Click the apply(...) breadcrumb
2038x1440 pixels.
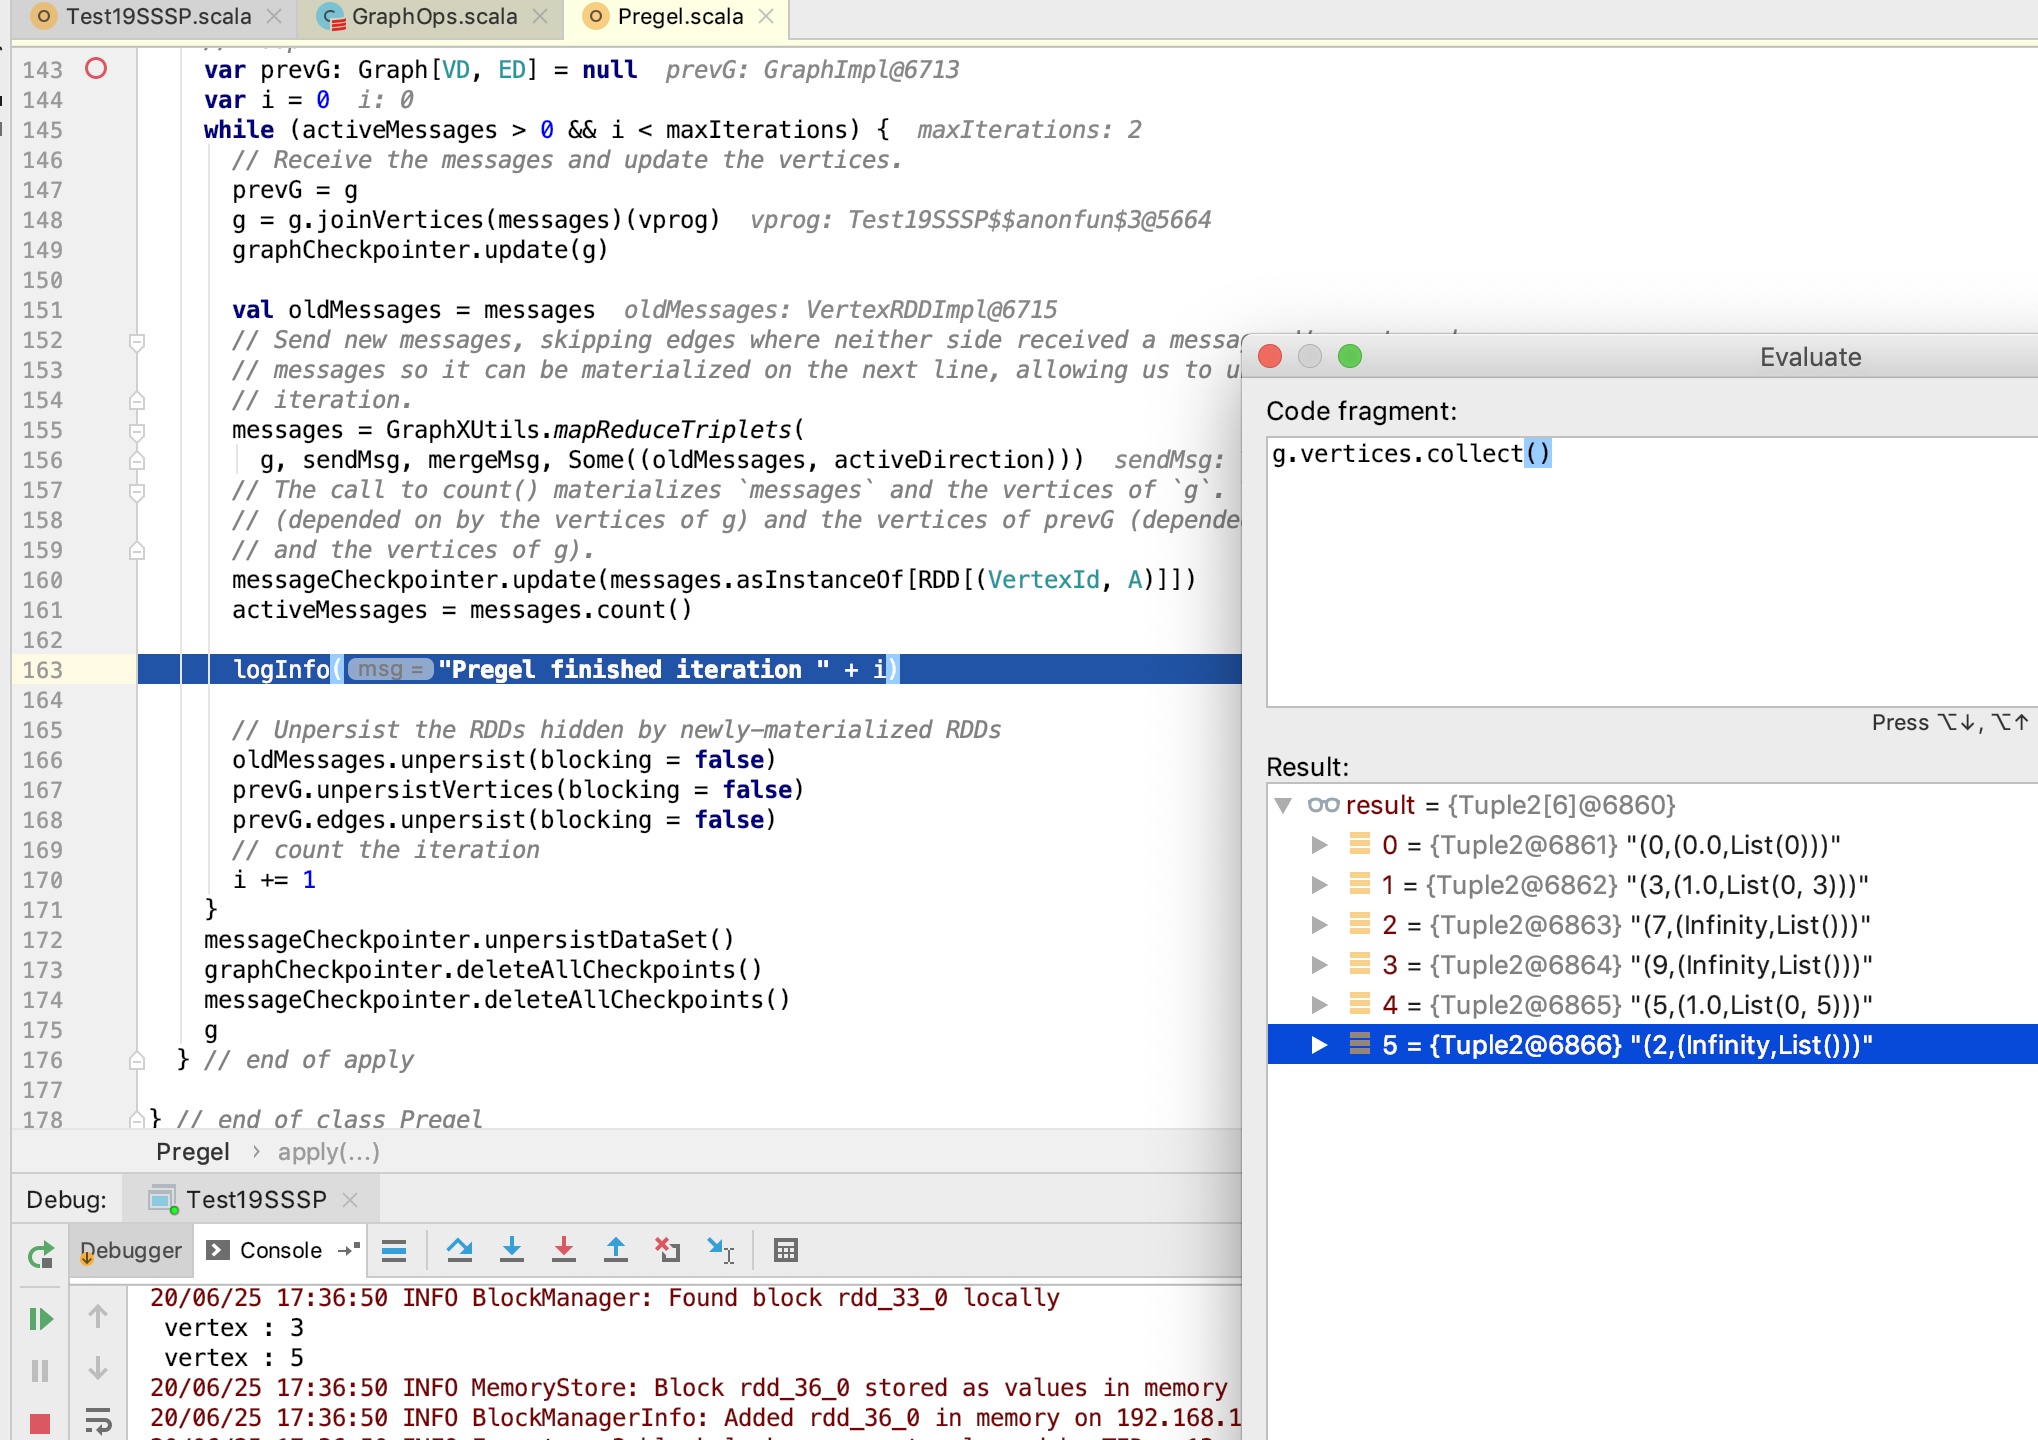[x=329, y=1152]
